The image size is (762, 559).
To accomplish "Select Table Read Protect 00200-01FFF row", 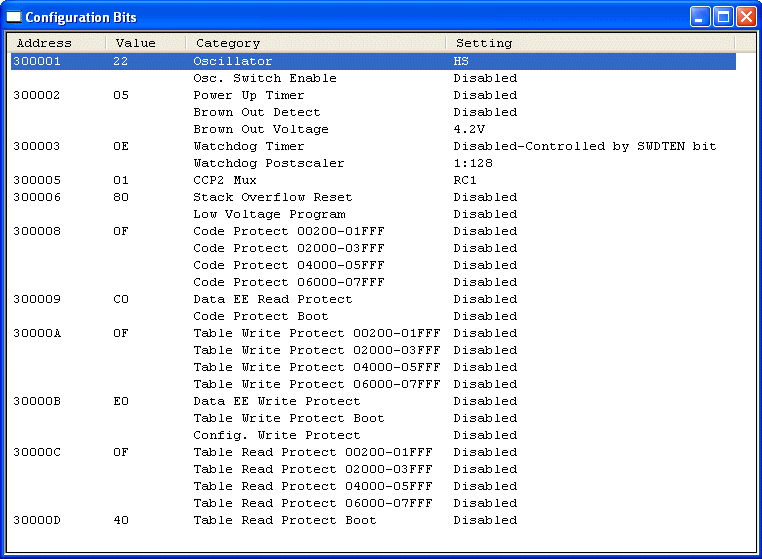I will (373, 453).
